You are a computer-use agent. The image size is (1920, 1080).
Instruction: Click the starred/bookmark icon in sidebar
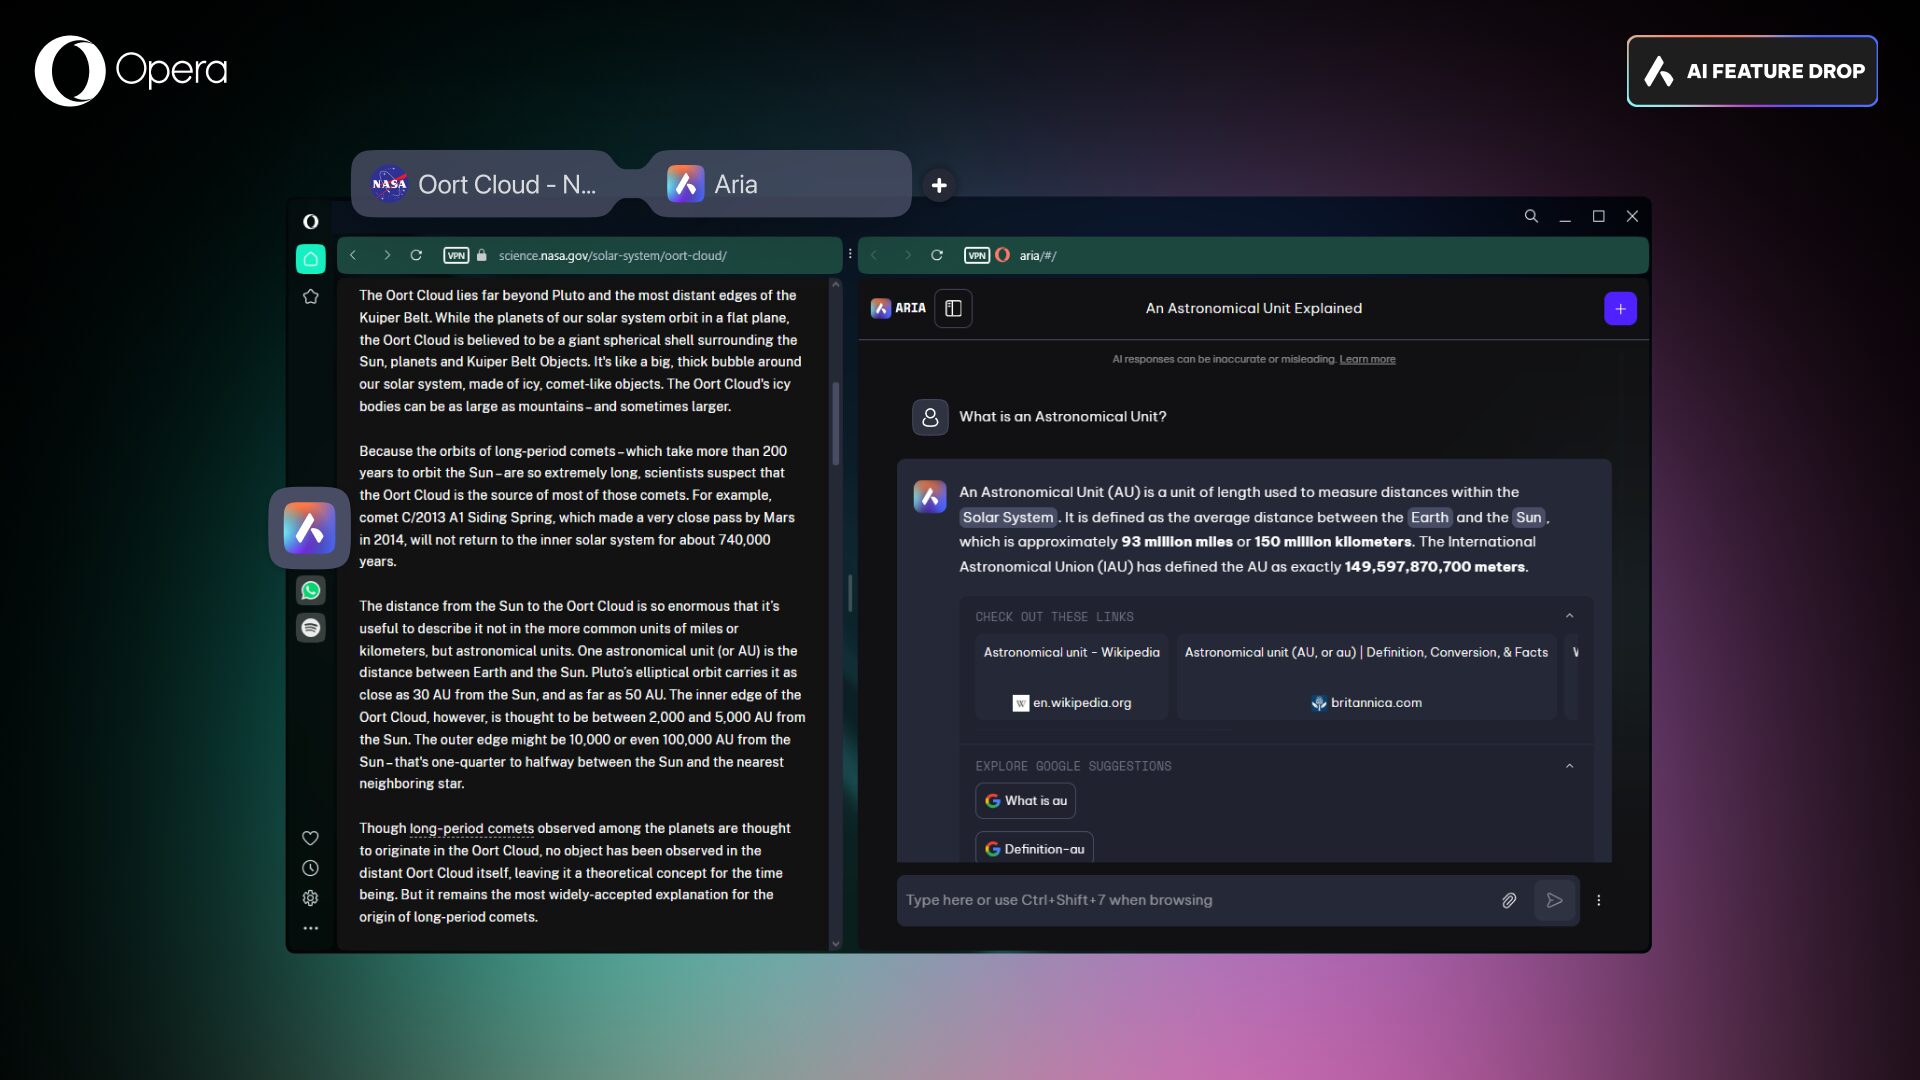[x=310, y=297]
